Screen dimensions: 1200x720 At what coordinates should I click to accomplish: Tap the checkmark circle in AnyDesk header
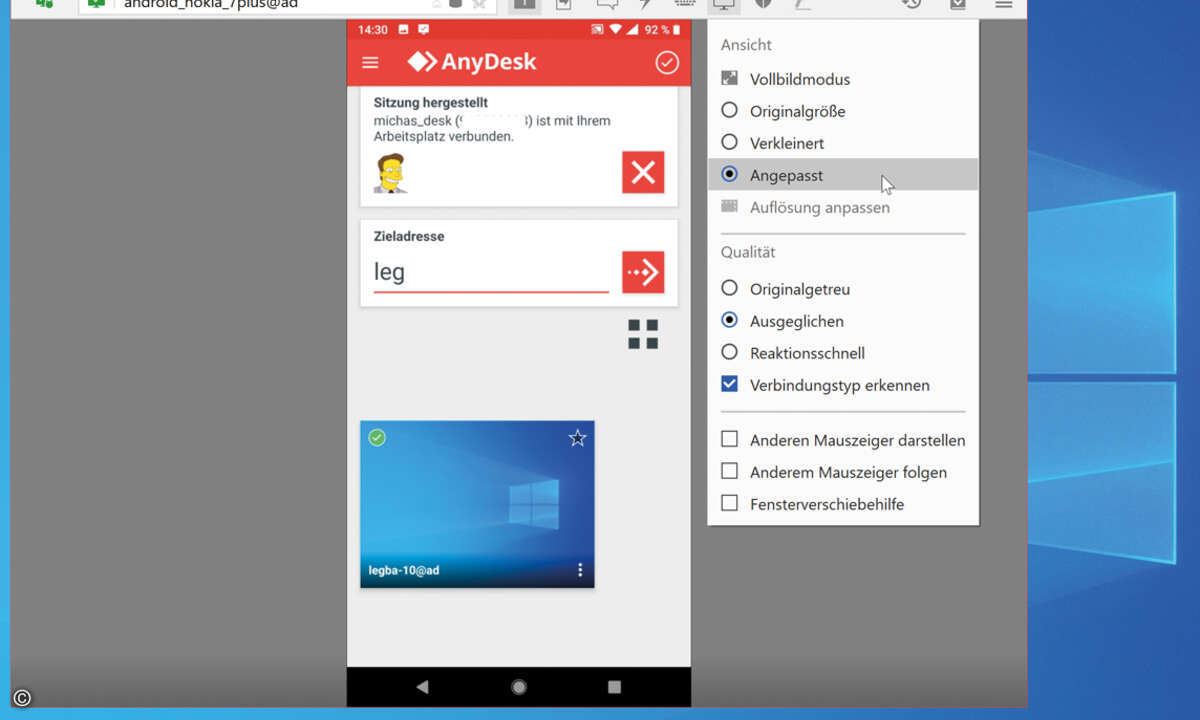[667, 63]
